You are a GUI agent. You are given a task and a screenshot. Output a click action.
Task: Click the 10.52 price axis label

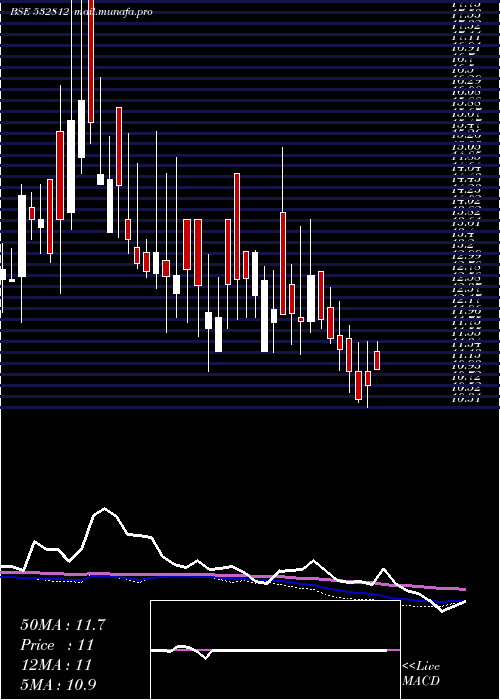coord(466,388)
